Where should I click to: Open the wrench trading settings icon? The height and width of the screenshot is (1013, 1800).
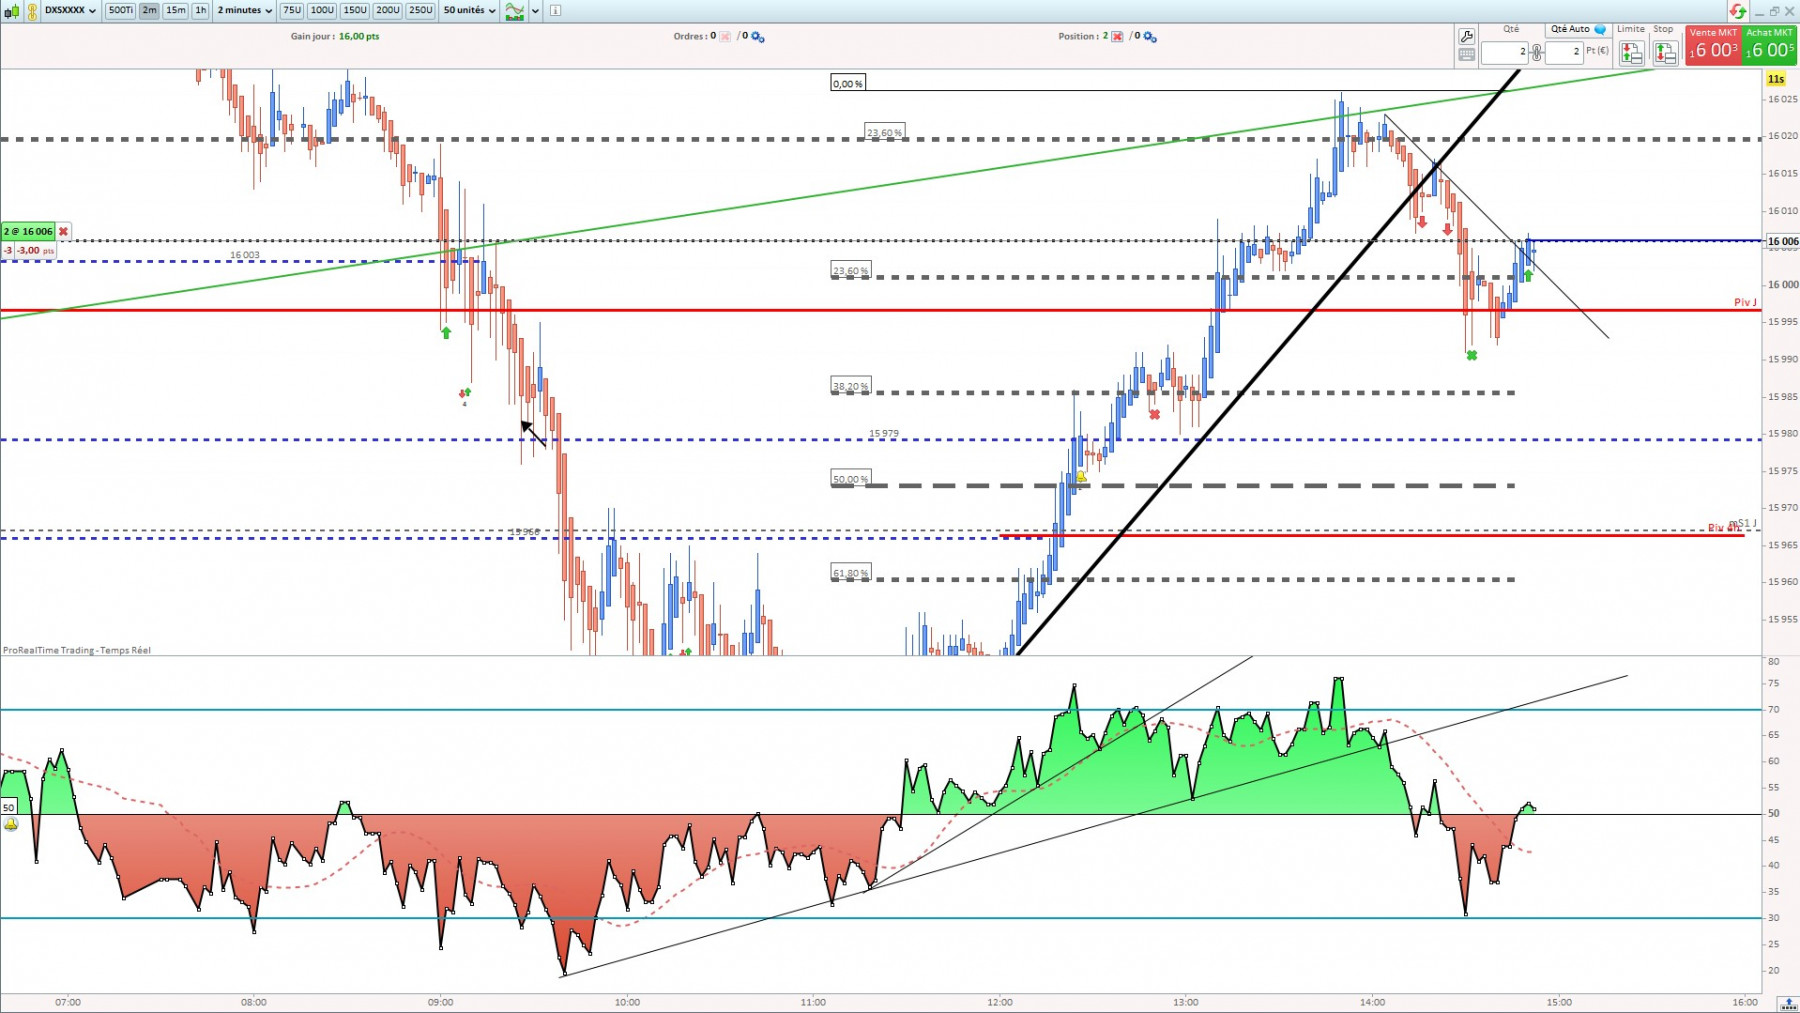coord(1466,37)
